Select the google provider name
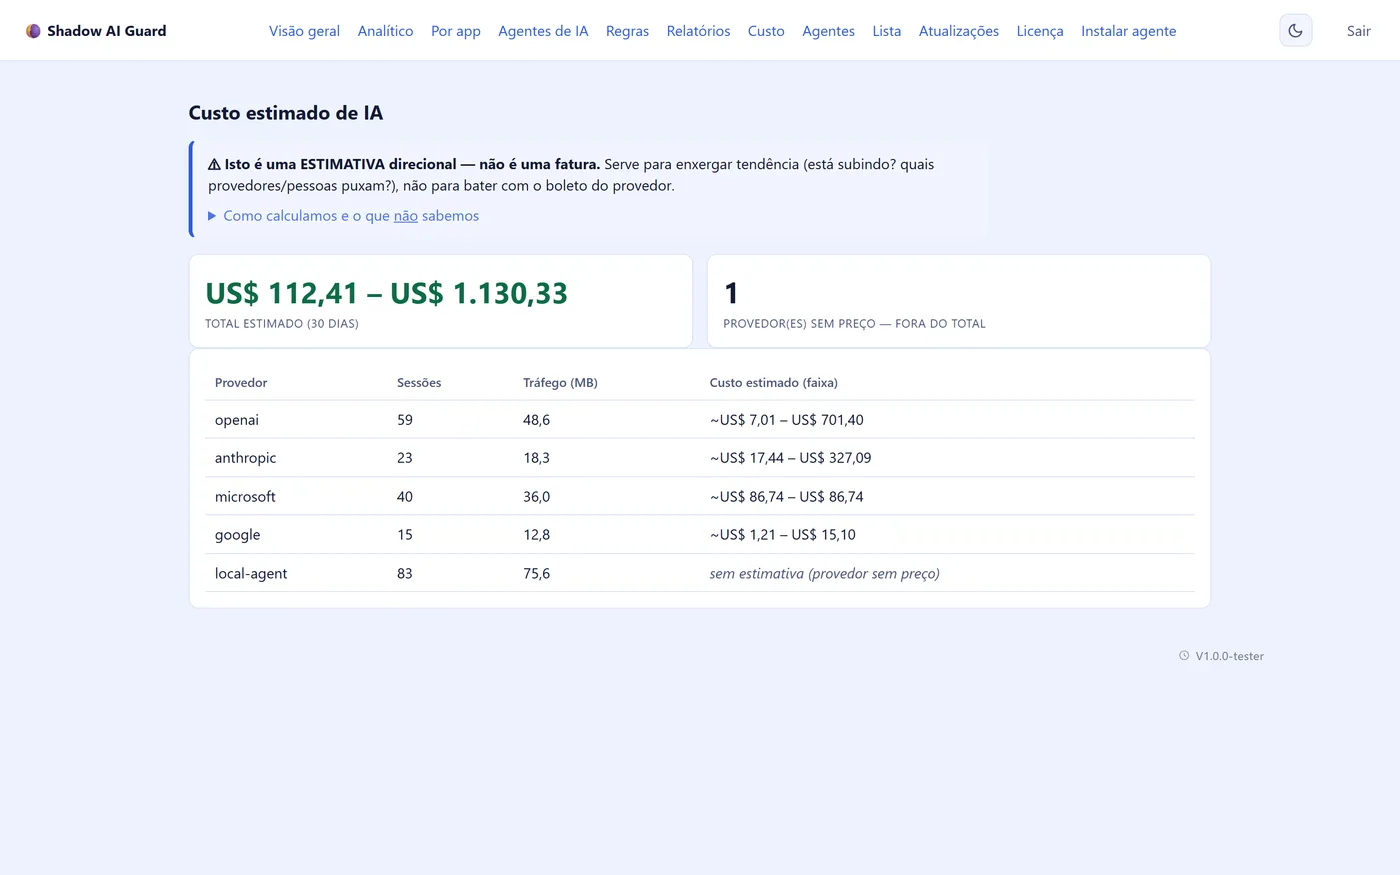This screenshot has width=1400, height=875. (237, 535)
